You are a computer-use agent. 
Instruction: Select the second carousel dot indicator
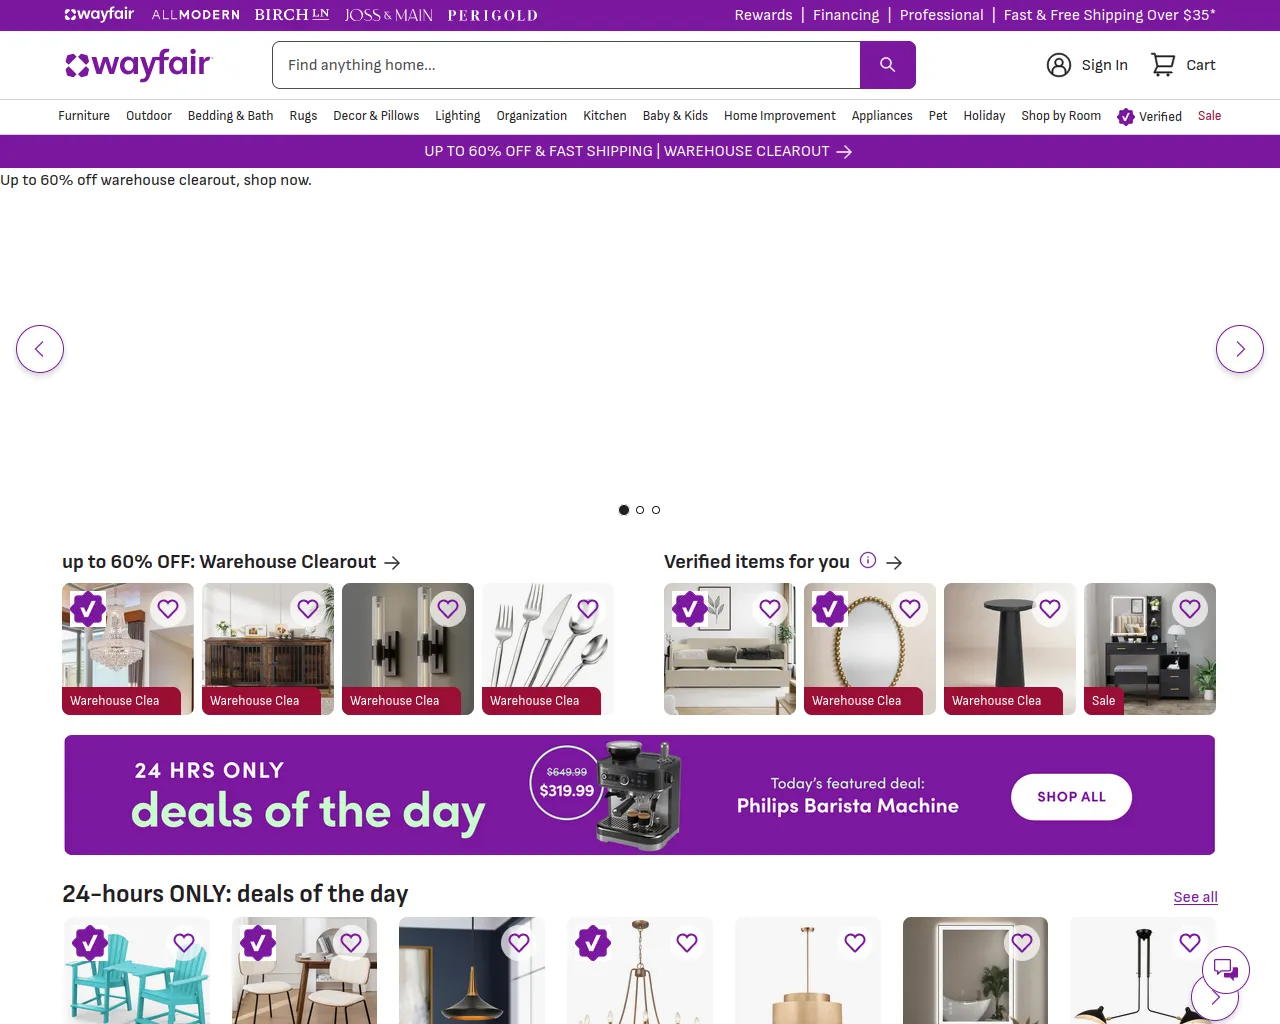tap(640, 510)
